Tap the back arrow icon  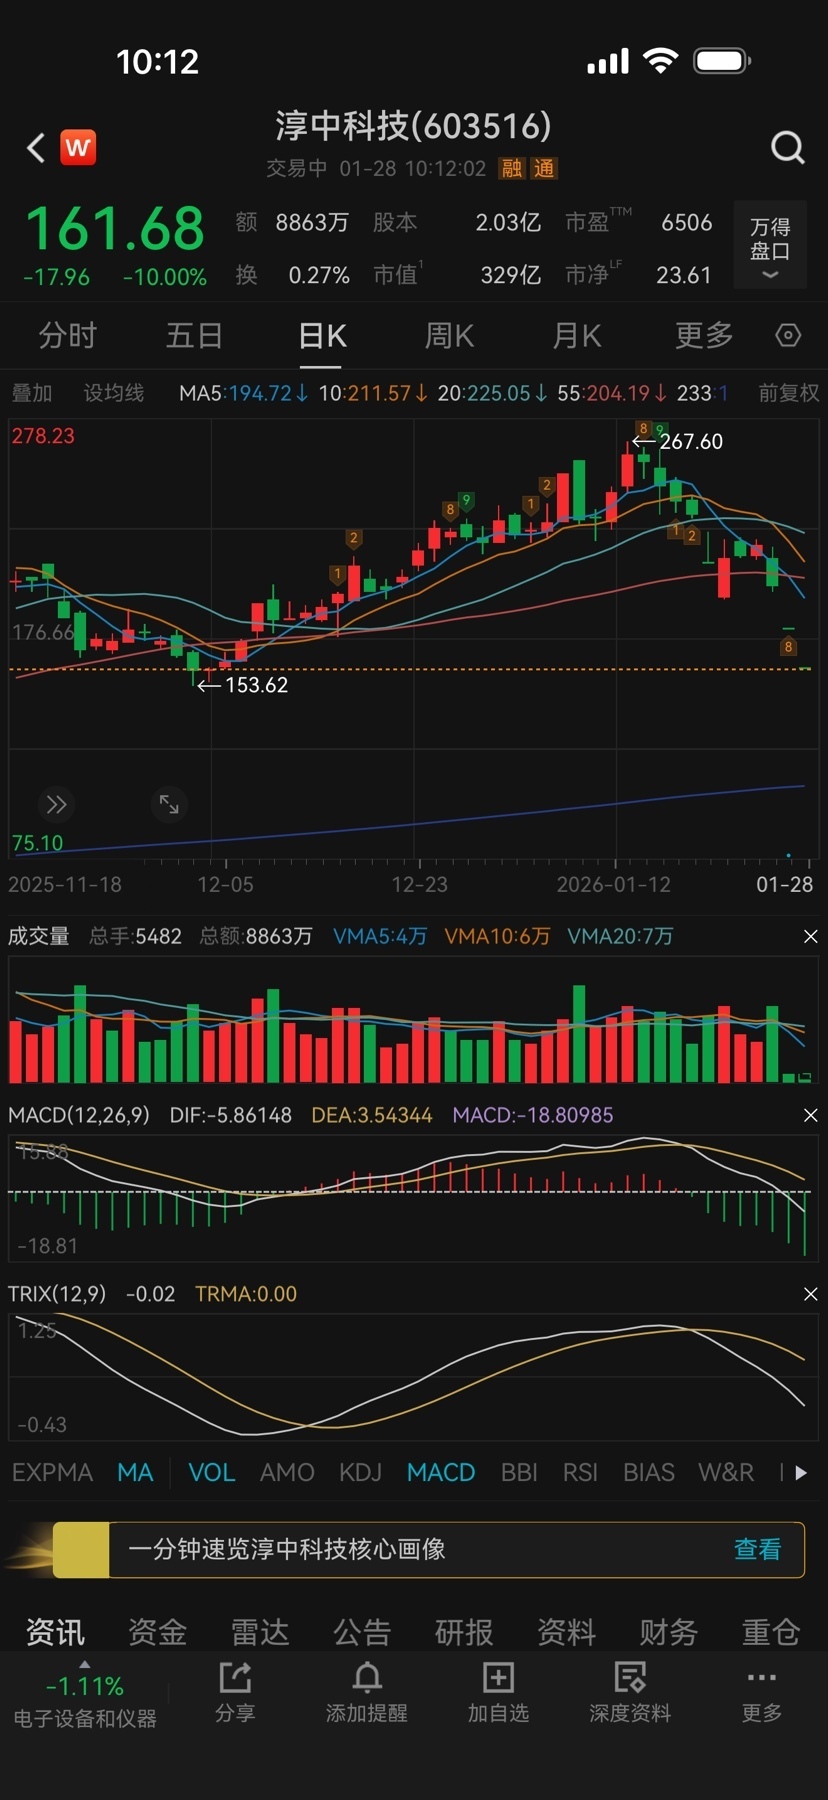(x=36, y=148)
